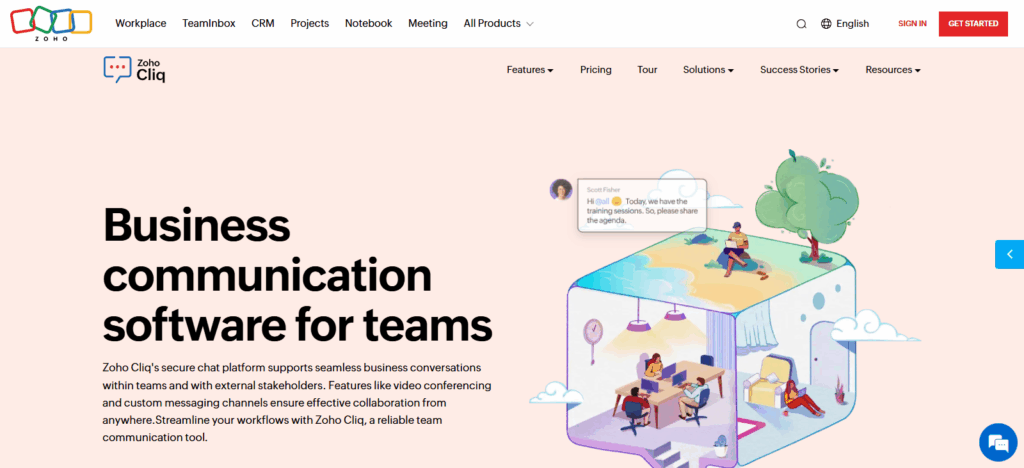
Task: Expand the Resources dropdown menu
Action: [892, 70]
